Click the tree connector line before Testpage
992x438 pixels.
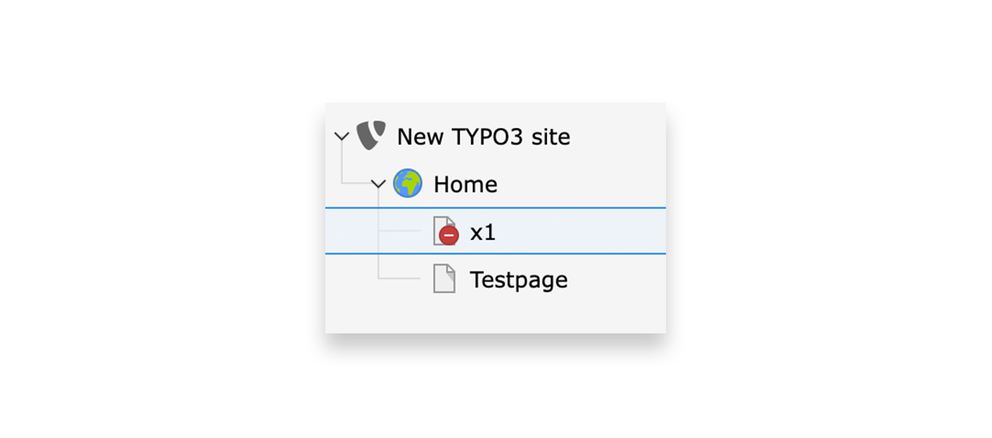point(399,278)
